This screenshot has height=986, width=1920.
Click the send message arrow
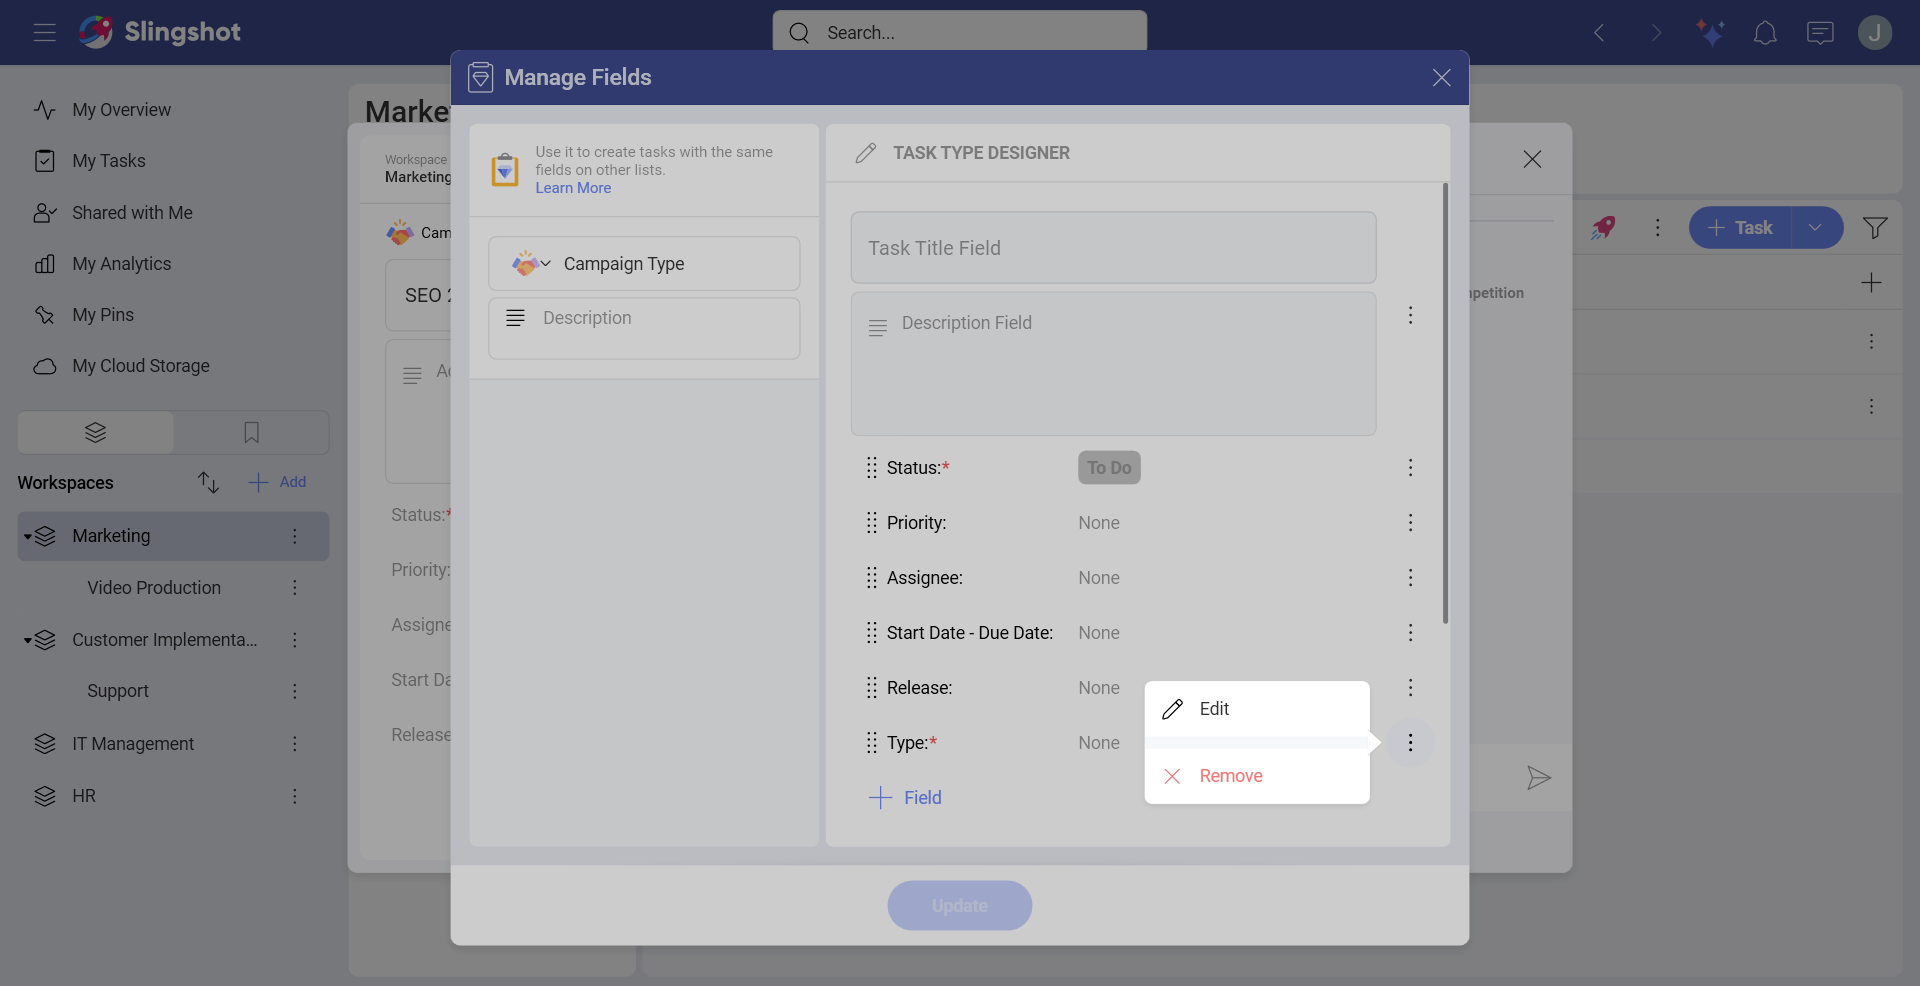click(x=1538, y=778)
